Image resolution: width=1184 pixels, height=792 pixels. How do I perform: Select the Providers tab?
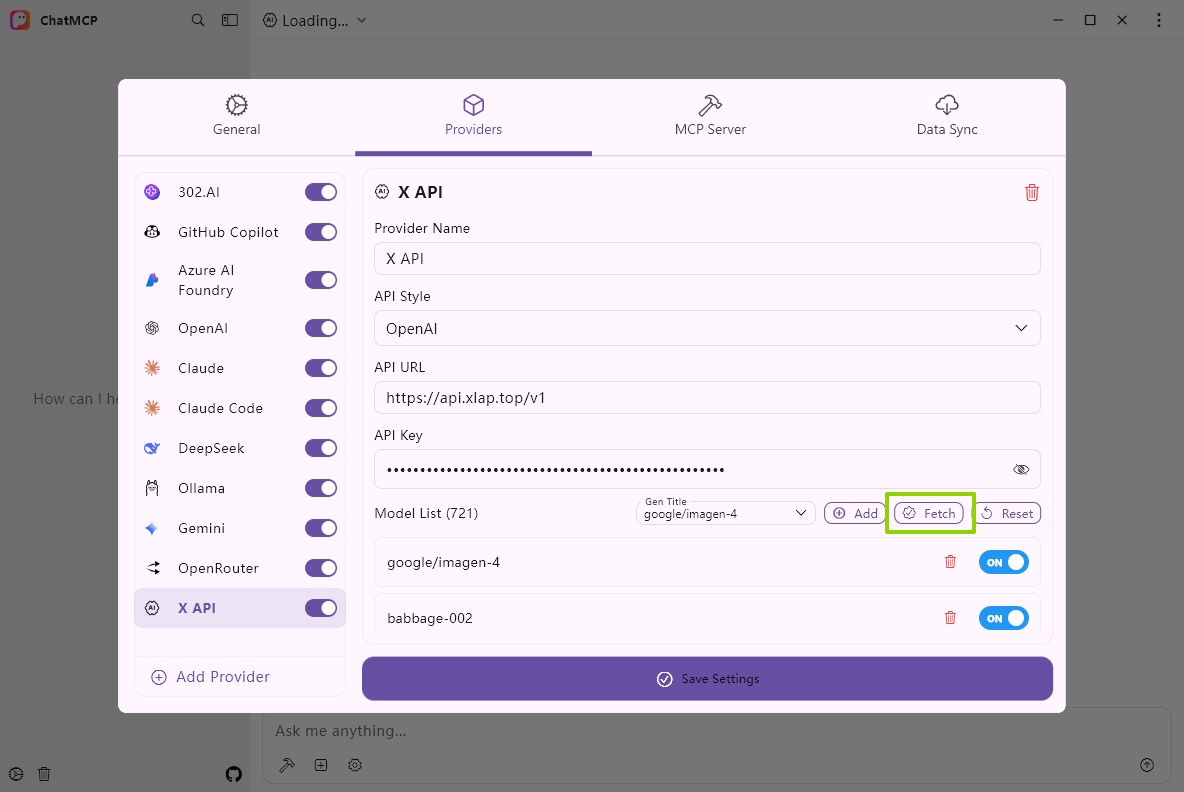[x=473, y=116]
